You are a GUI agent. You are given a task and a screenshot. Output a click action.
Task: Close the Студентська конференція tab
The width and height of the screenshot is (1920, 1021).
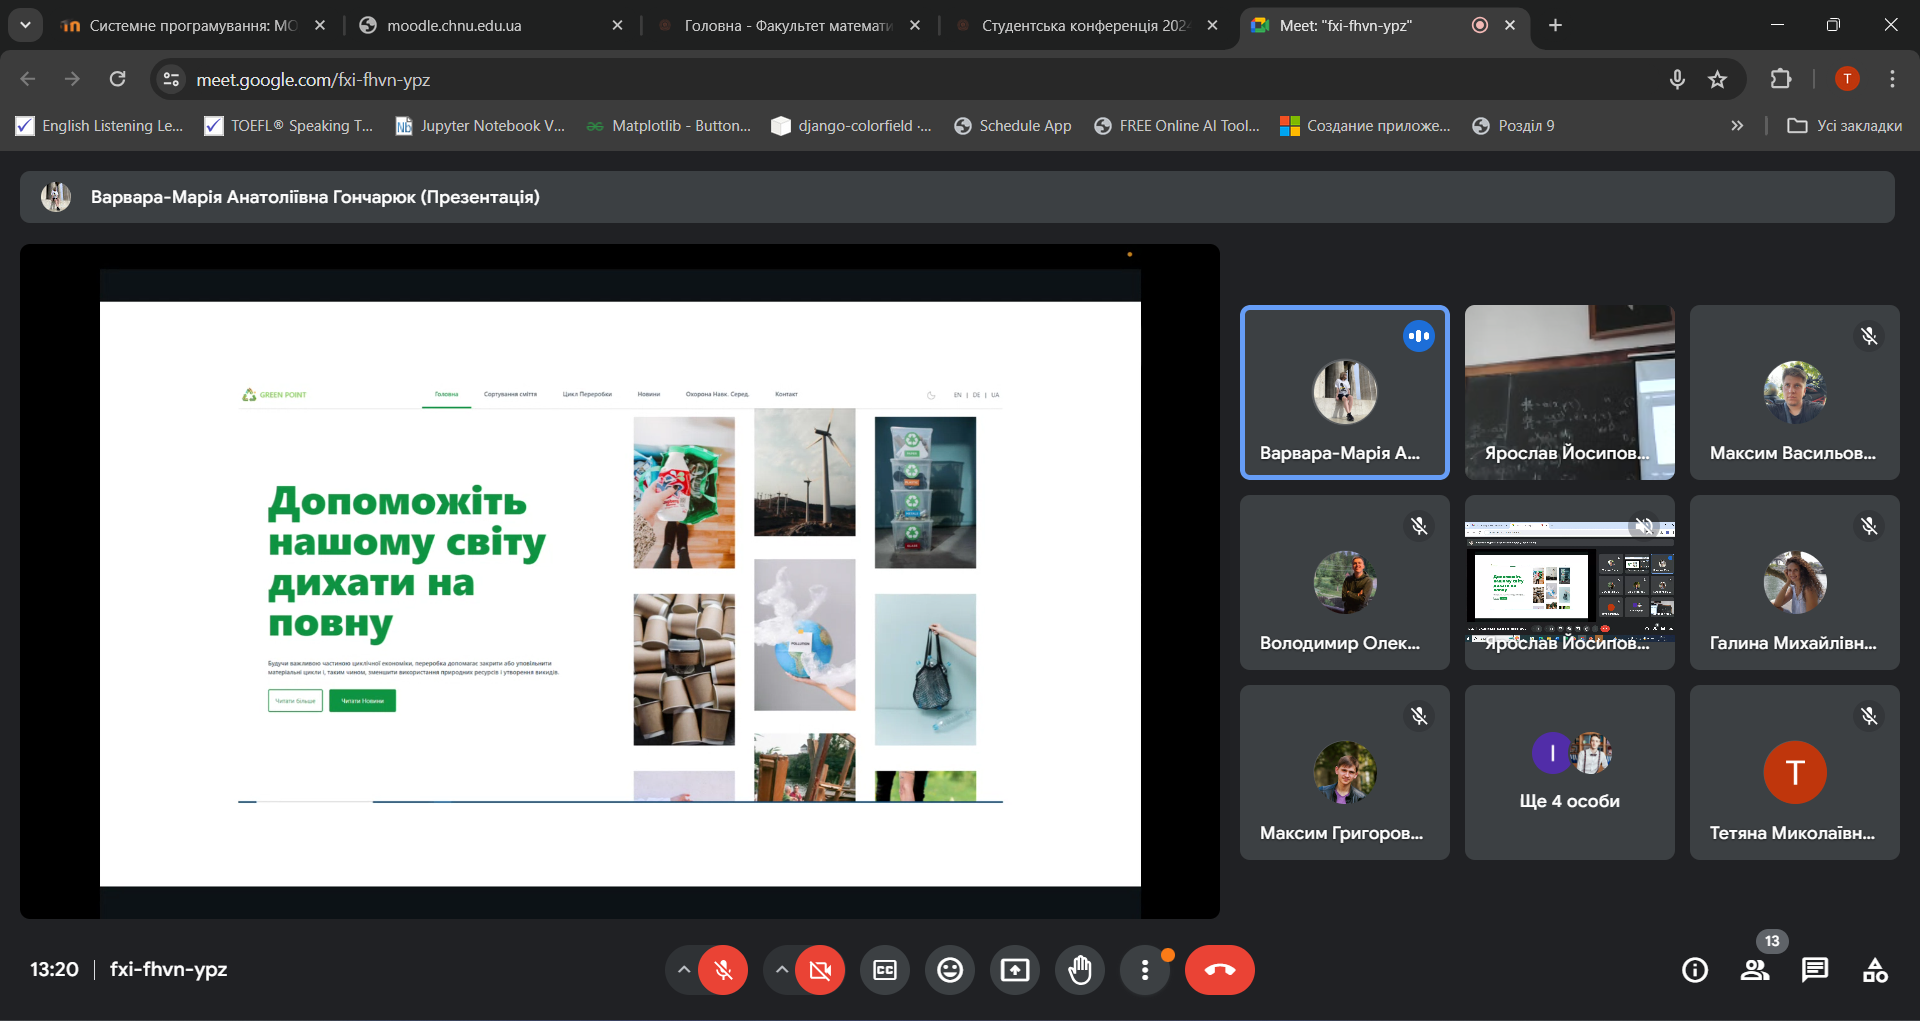click(1212, 26)
